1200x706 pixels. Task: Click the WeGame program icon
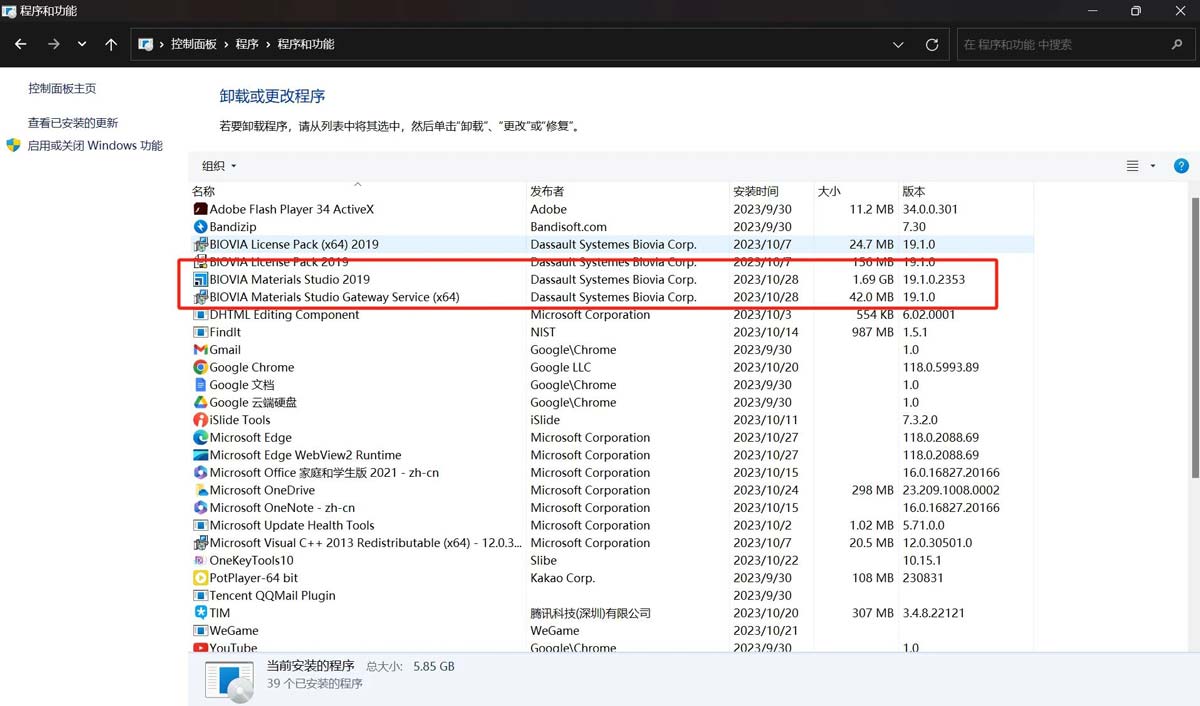[x=200, y=631]
